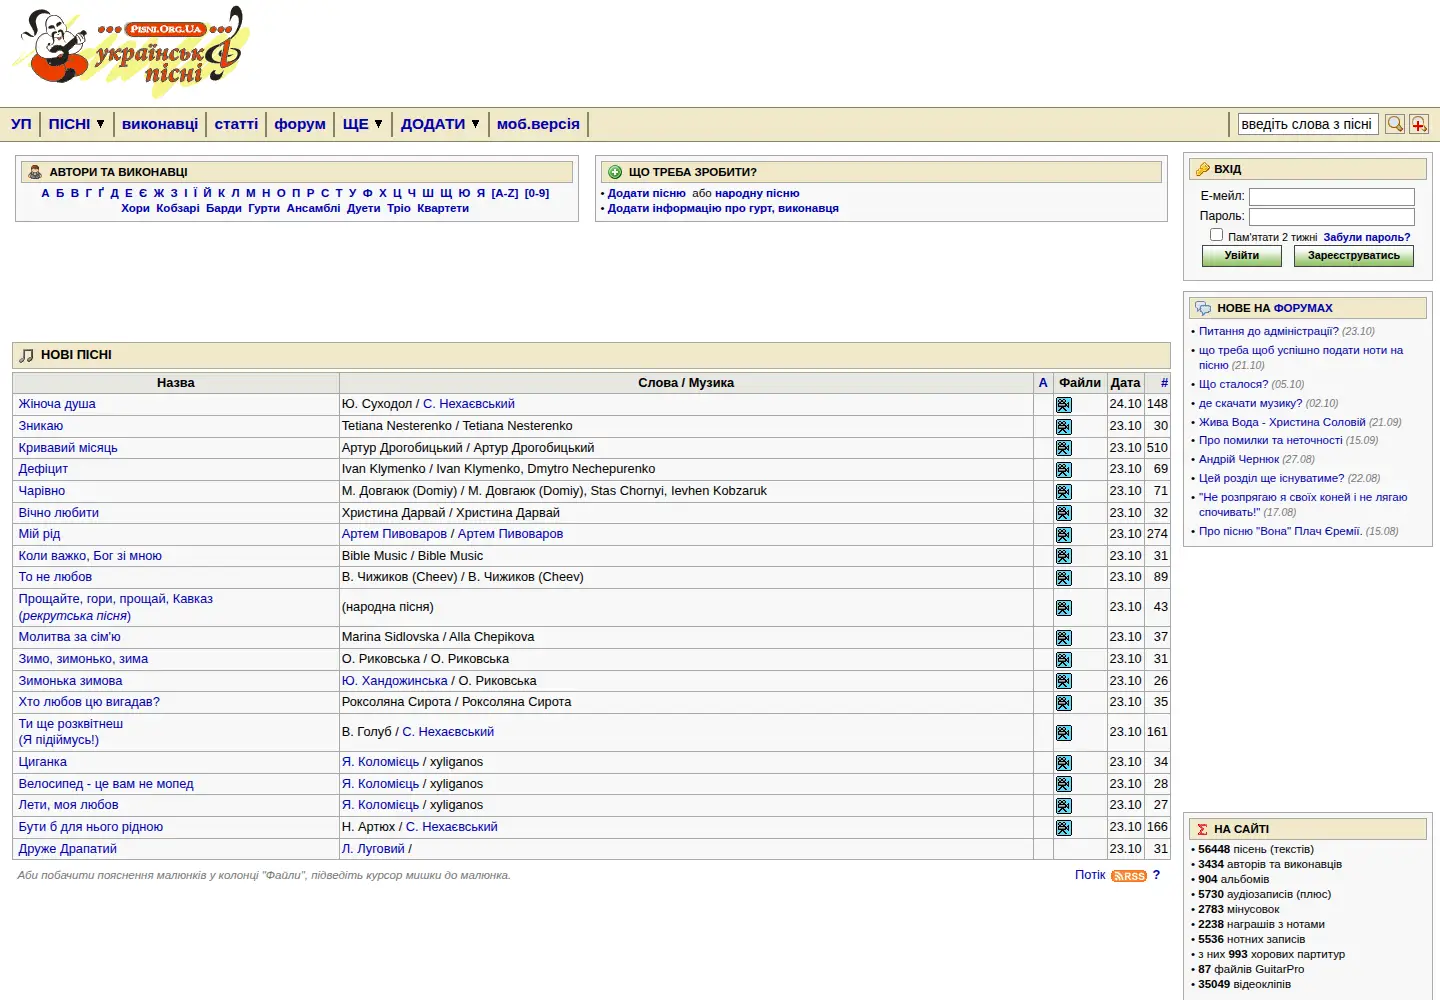1440x1000 pixels.
Task: Open author link Артем Пивоваров (Слова)
Action: pyautogui.click(x=394, y=534)
